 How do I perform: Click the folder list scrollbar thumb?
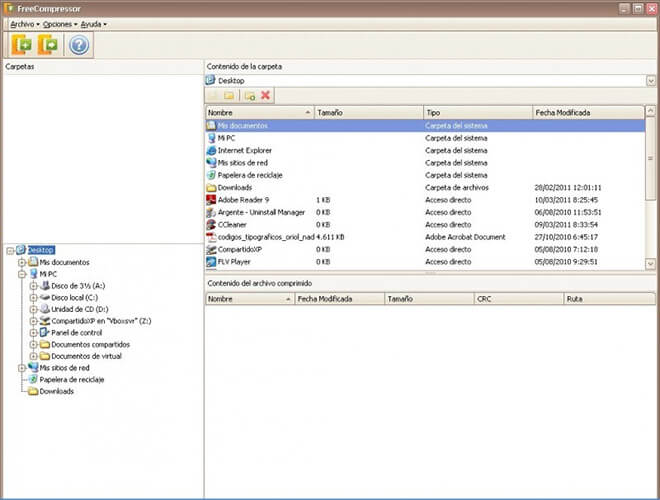tap(650, 159)
